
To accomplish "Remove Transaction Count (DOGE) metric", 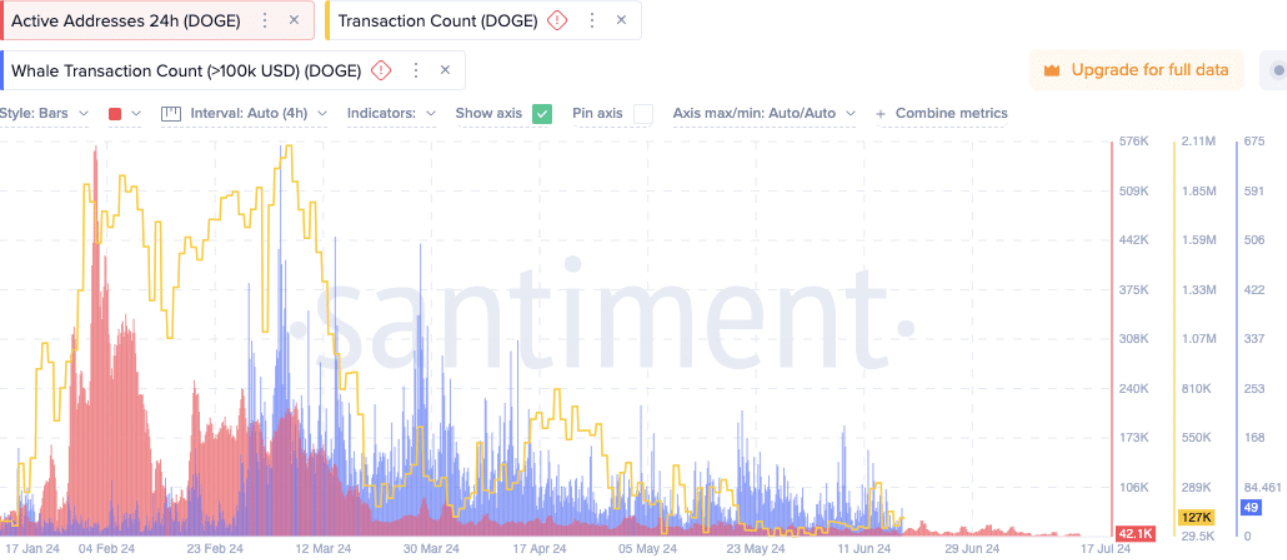I will (621, 20).
